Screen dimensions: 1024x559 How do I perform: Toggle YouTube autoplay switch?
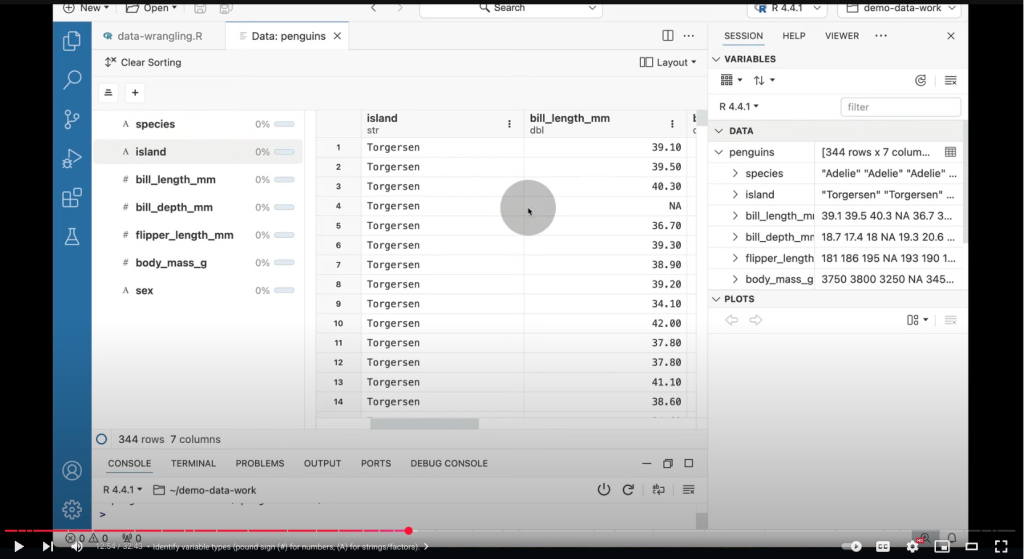tap(852, 547)
